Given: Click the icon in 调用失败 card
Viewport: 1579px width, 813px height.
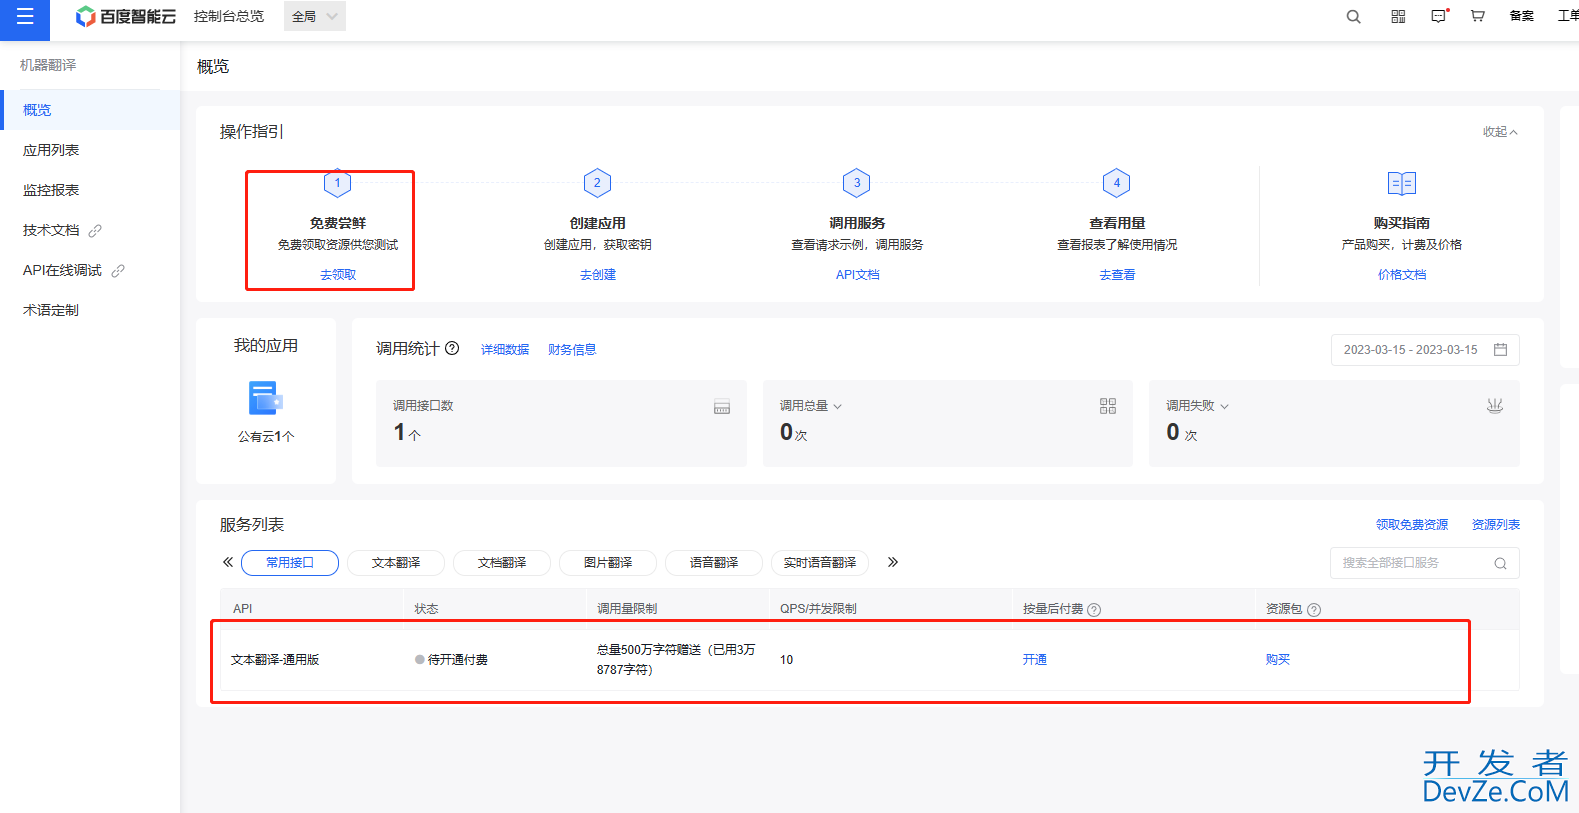Looking at the screenshot, I should click(x=1494, y=406).
